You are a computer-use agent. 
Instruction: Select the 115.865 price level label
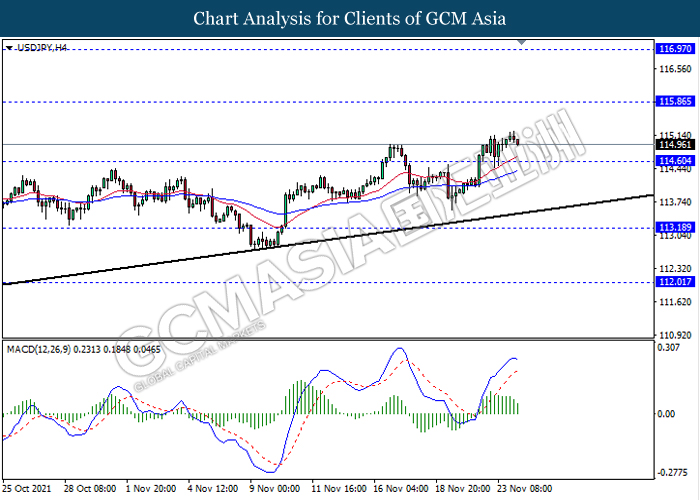(675, 101)
